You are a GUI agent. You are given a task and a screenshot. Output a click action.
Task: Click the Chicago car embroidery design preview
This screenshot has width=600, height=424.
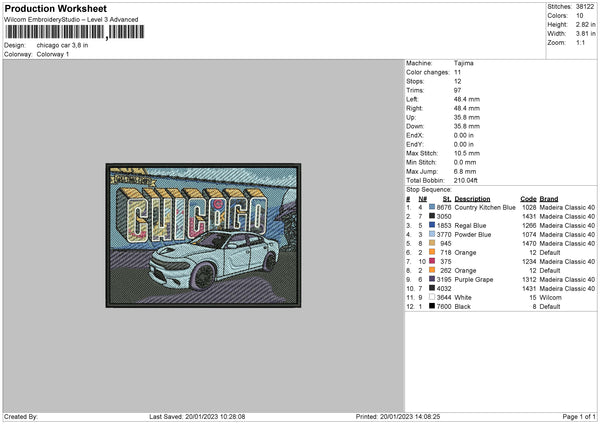tap(203, 235)
